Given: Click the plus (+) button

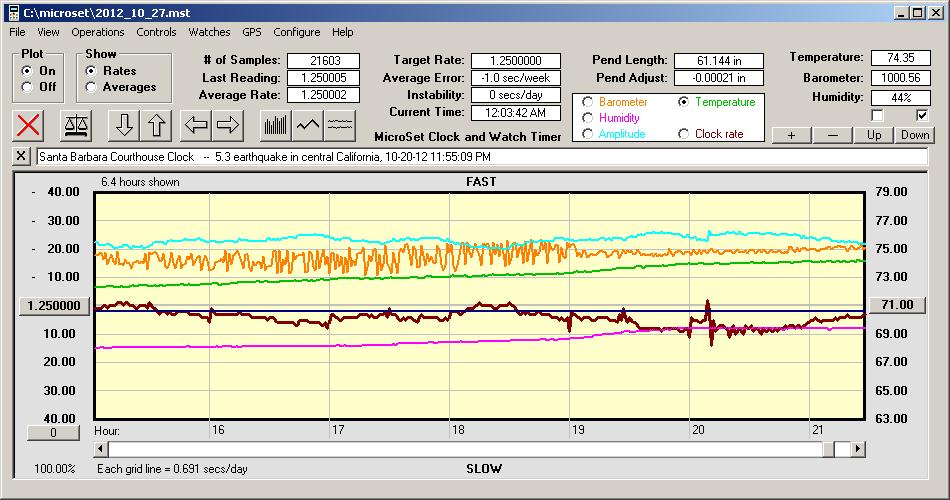Looking at the screenshot, I should 791,135.
